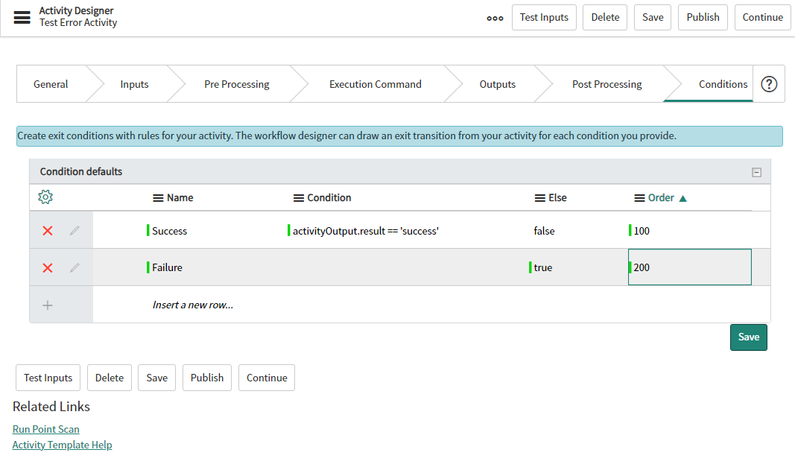This screenshot has height=458, width=795.
Task: Click the Name column header
Action: [x=180, y=198]
